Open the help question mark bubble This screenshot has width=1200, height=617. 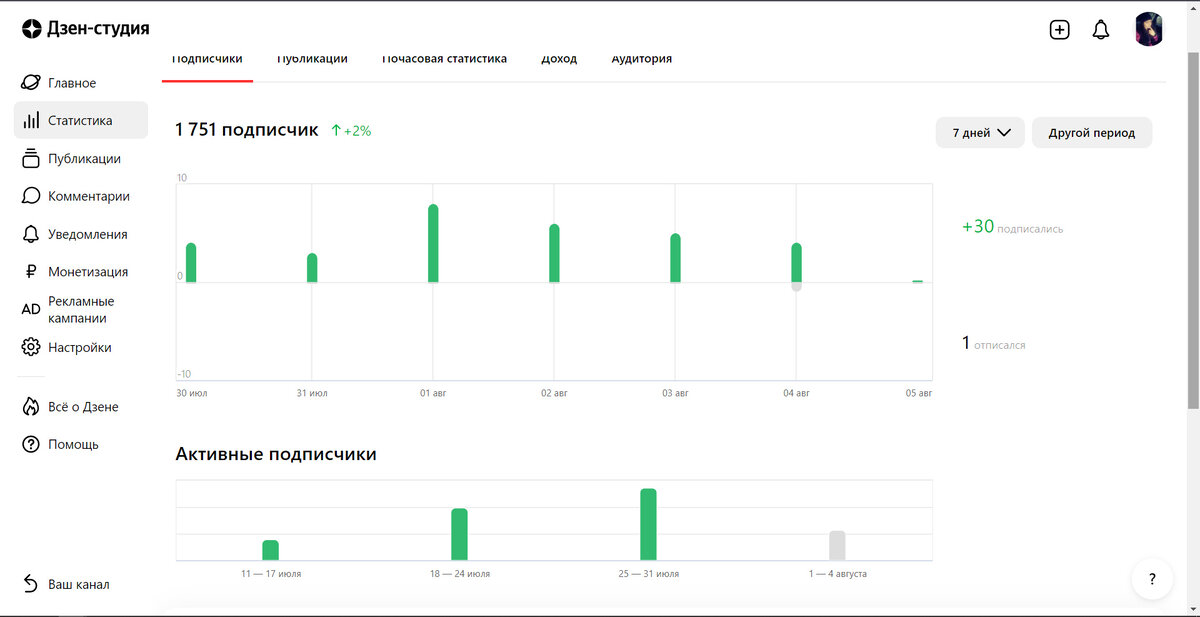pos(1152,579)
